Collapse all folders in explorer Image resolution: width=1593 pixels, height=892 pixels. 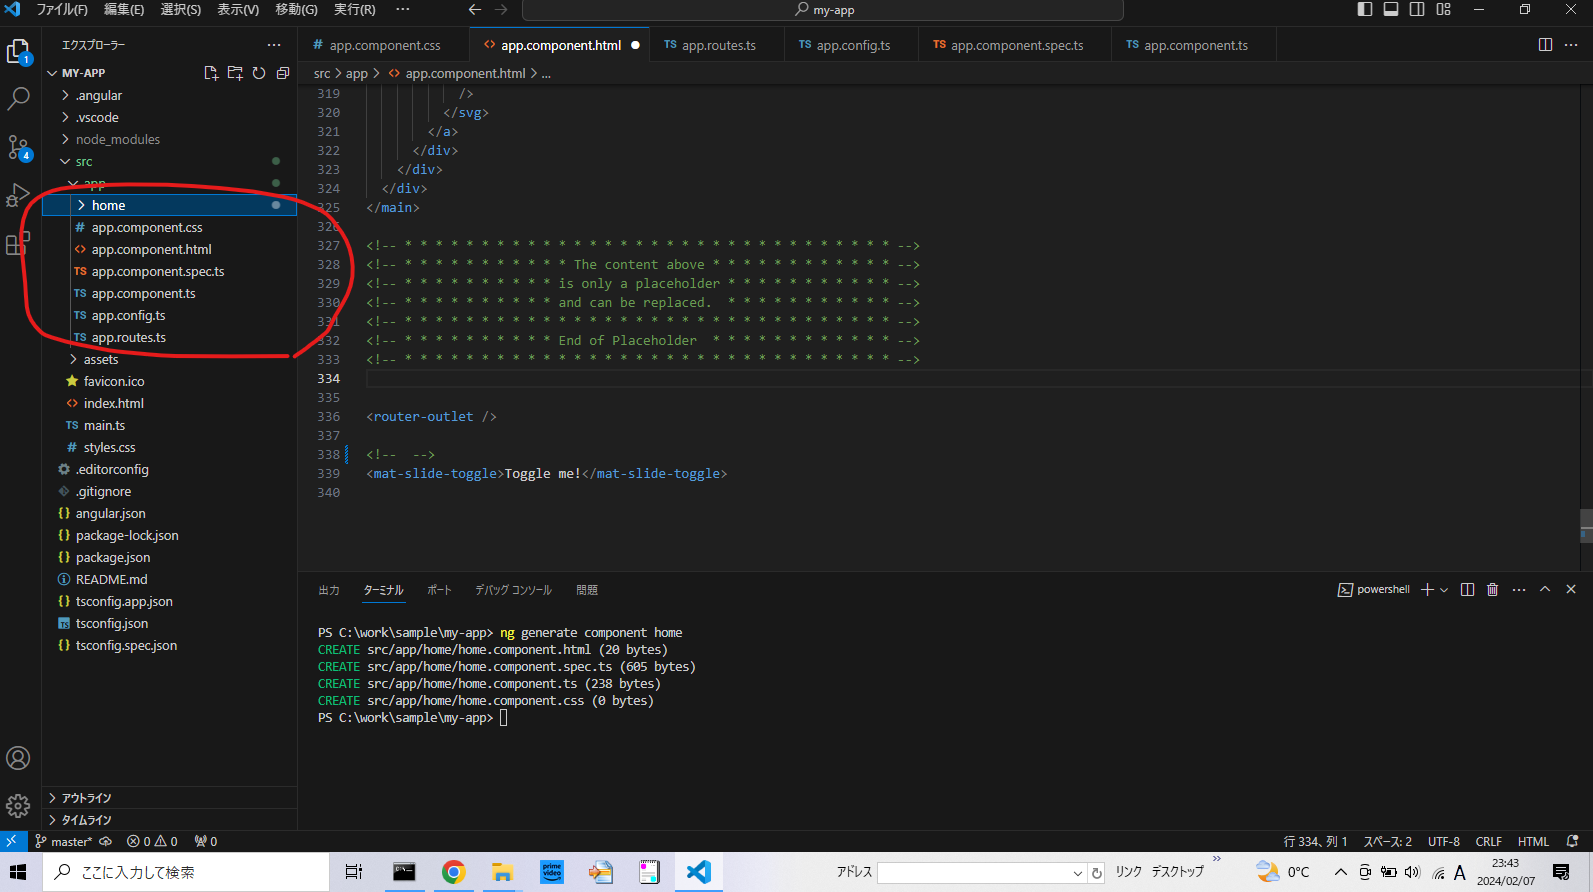pyautogui.click(x=283, y=73)
